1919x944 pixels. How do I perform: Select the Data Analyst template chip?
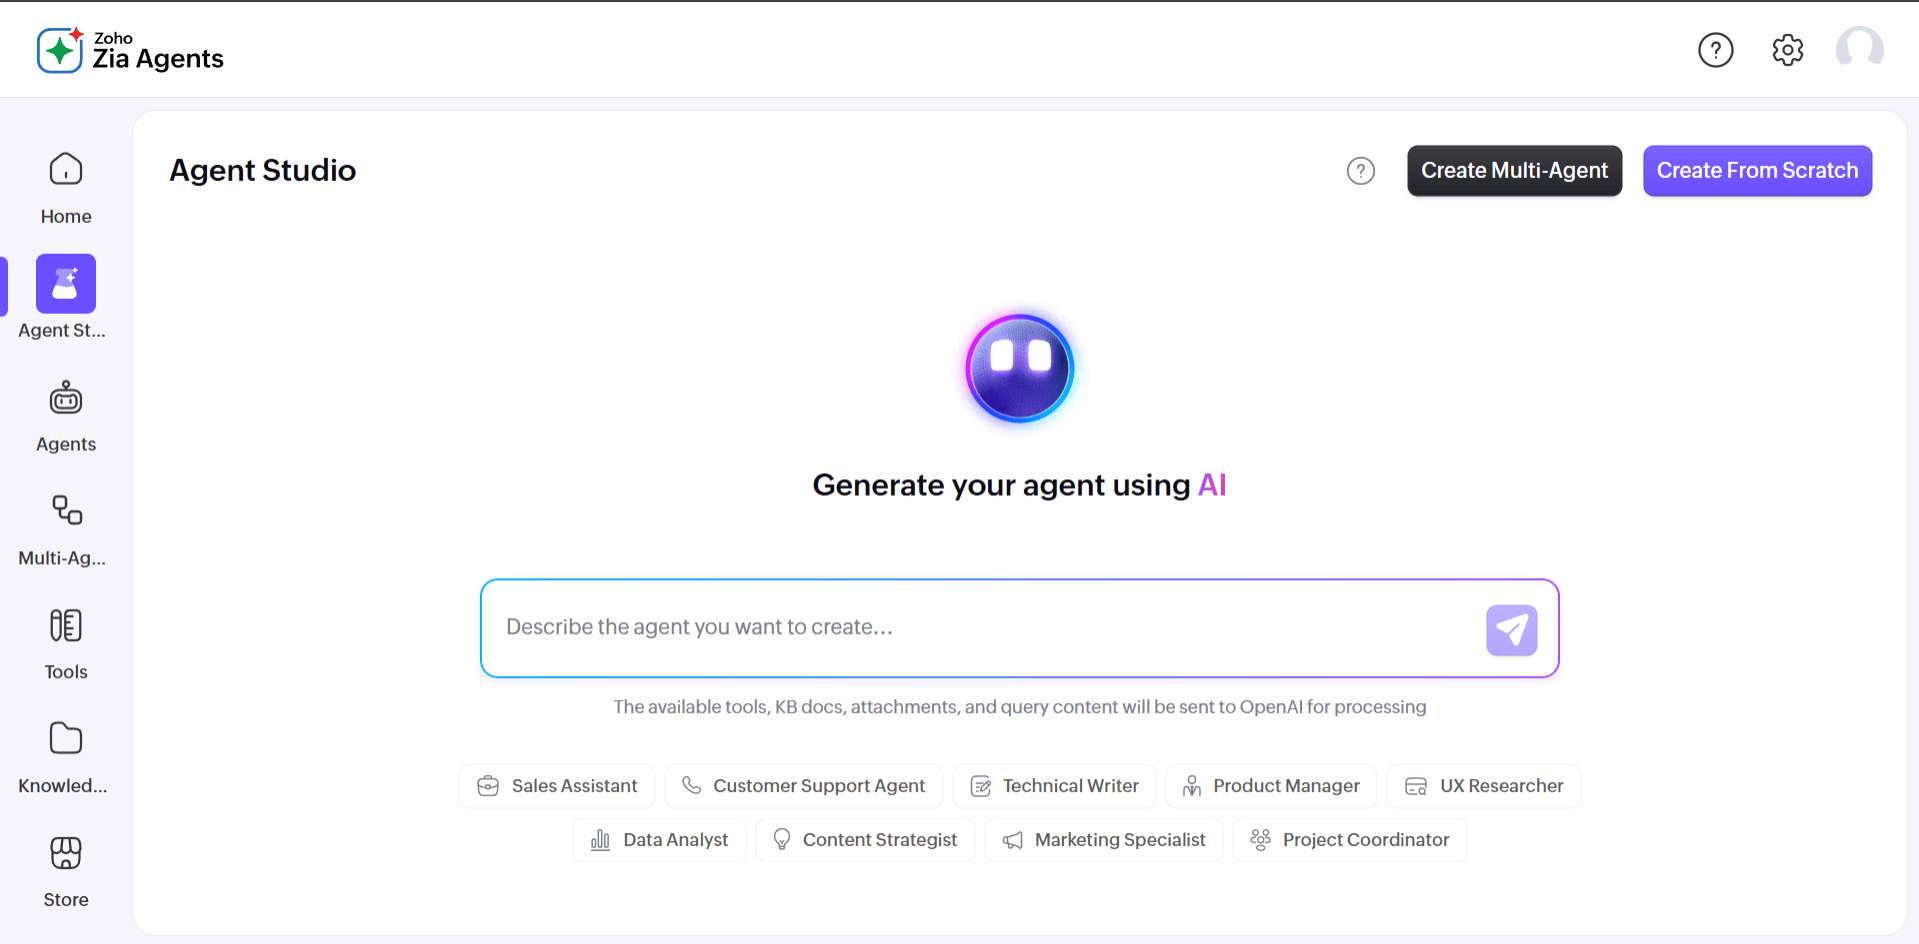click(x=659, y=840)
